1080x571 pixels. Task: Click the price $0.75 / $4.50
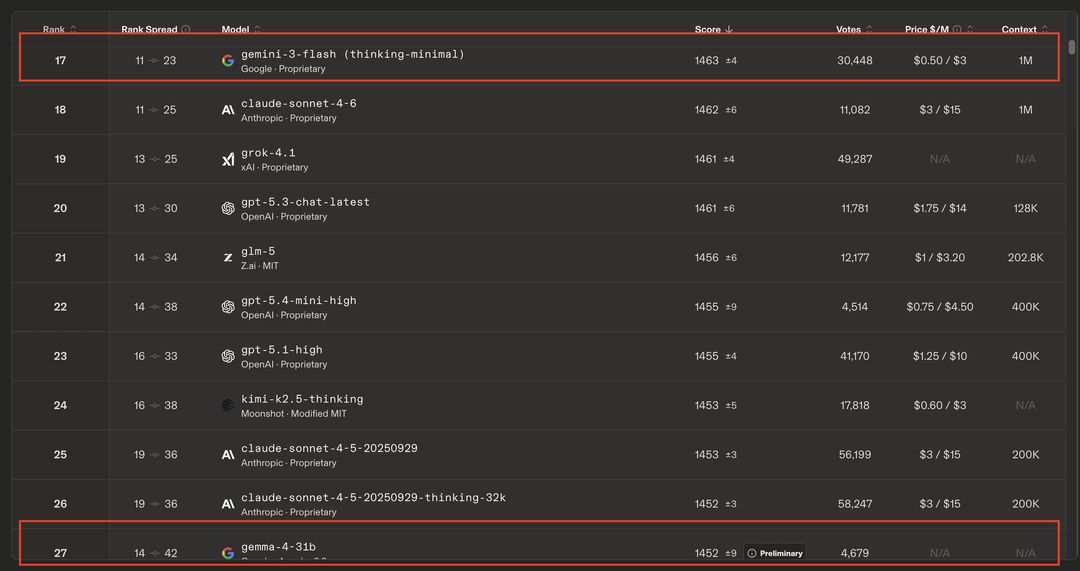[940, 307]
